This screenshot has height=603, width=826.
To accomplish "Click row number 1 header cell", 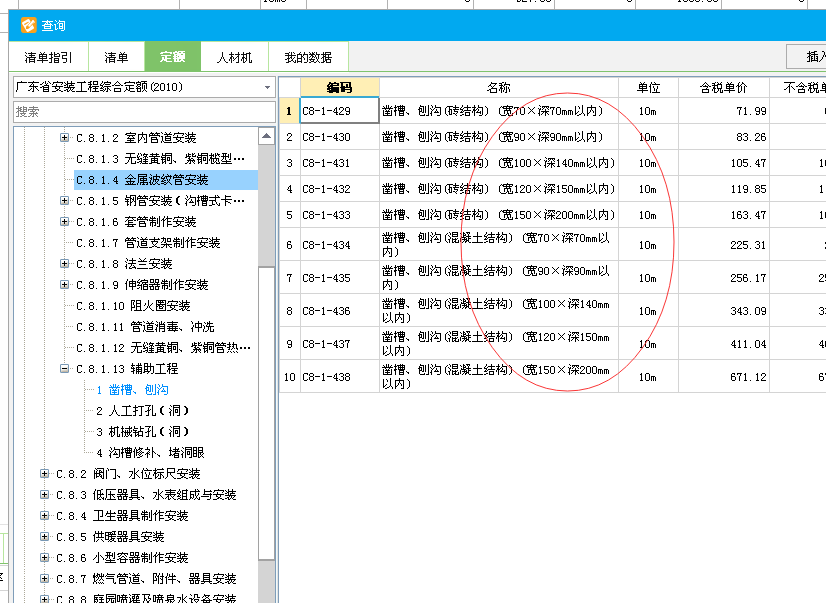I will tap(289, 111).
